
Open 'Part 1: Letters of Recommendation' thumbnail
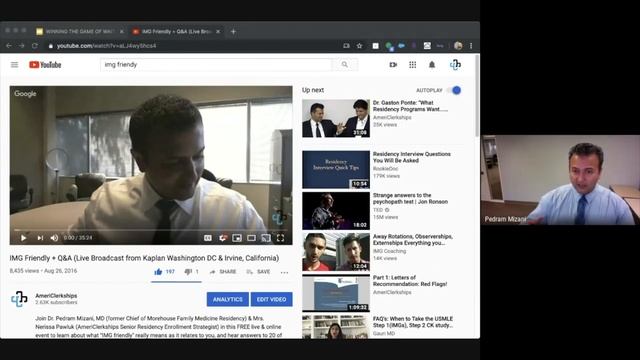[336, 293]
